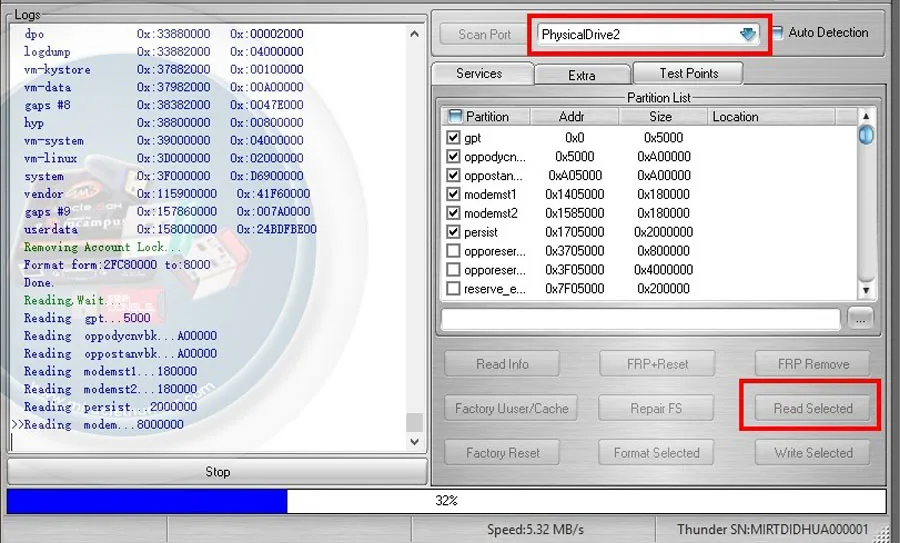
Task: Click the vm-kystore log row
Action: coord(164,69)
